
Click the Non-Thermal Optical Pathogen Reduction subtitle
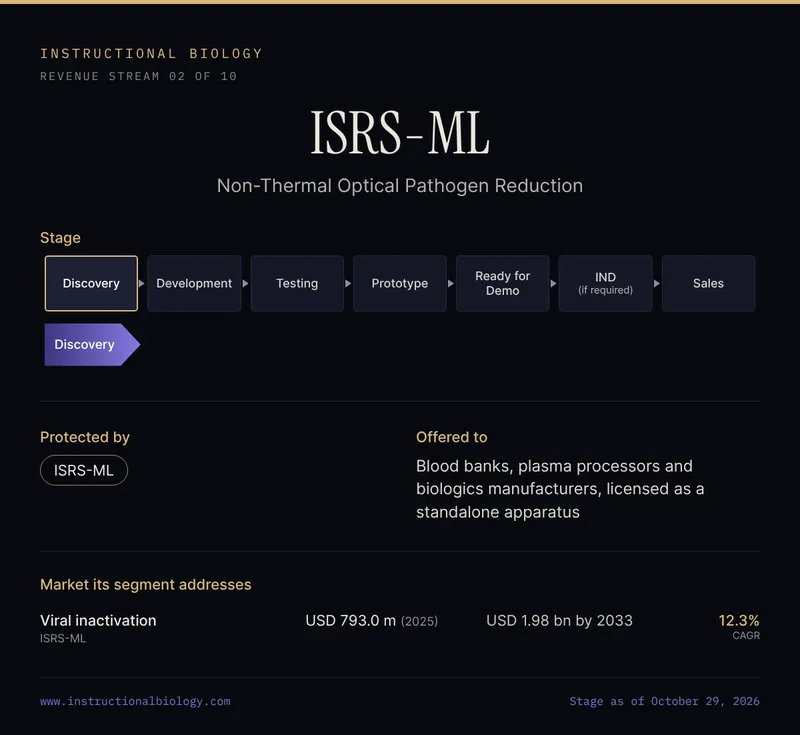pyautogui.click(x=400, y=186)
